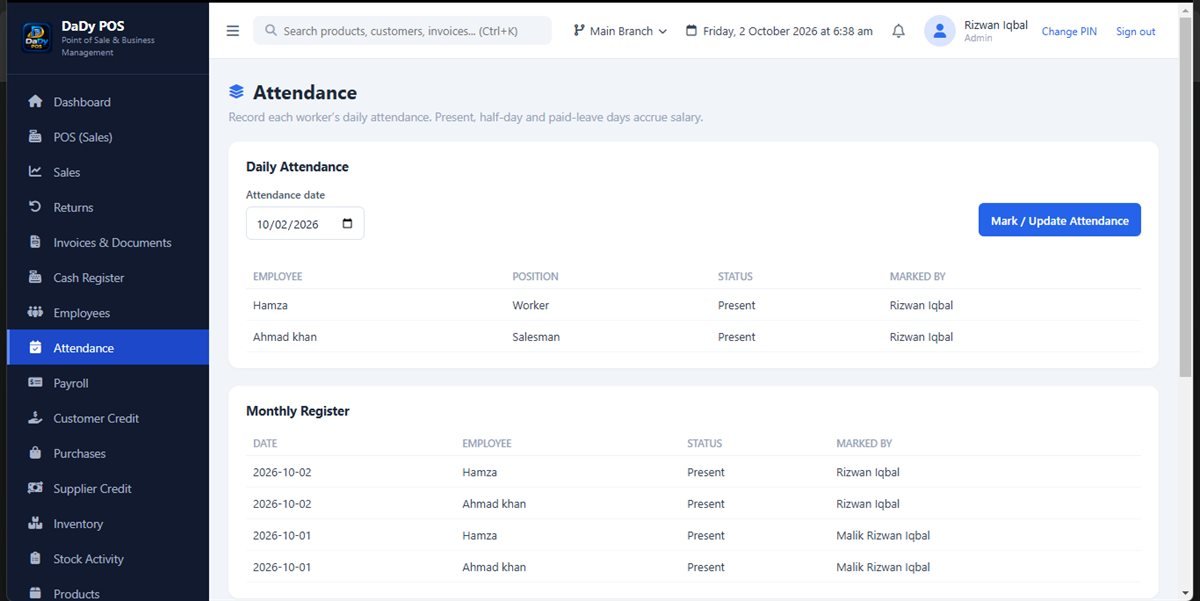Image resolution: width=1200 pixels, height=601 pixels.
Task: Toggle the hamburger sidebar menu icon
Action: pos(233,31)
